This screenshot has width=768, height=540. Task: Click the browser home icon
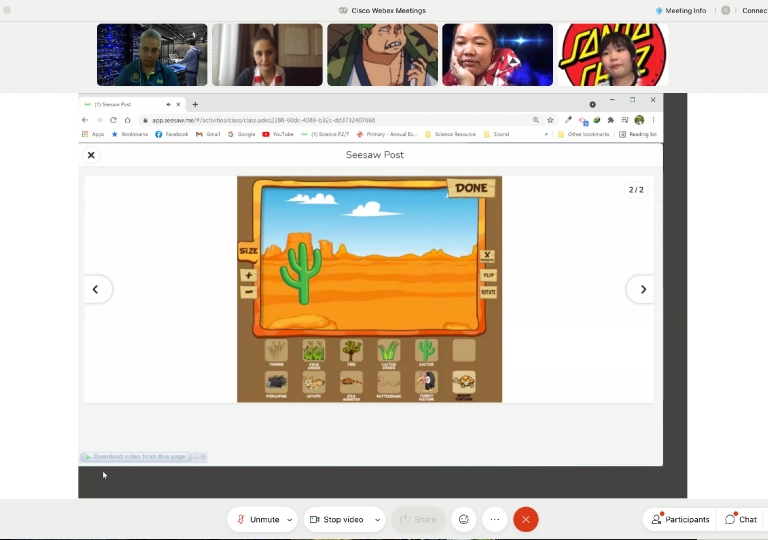(x=127, y=120)
